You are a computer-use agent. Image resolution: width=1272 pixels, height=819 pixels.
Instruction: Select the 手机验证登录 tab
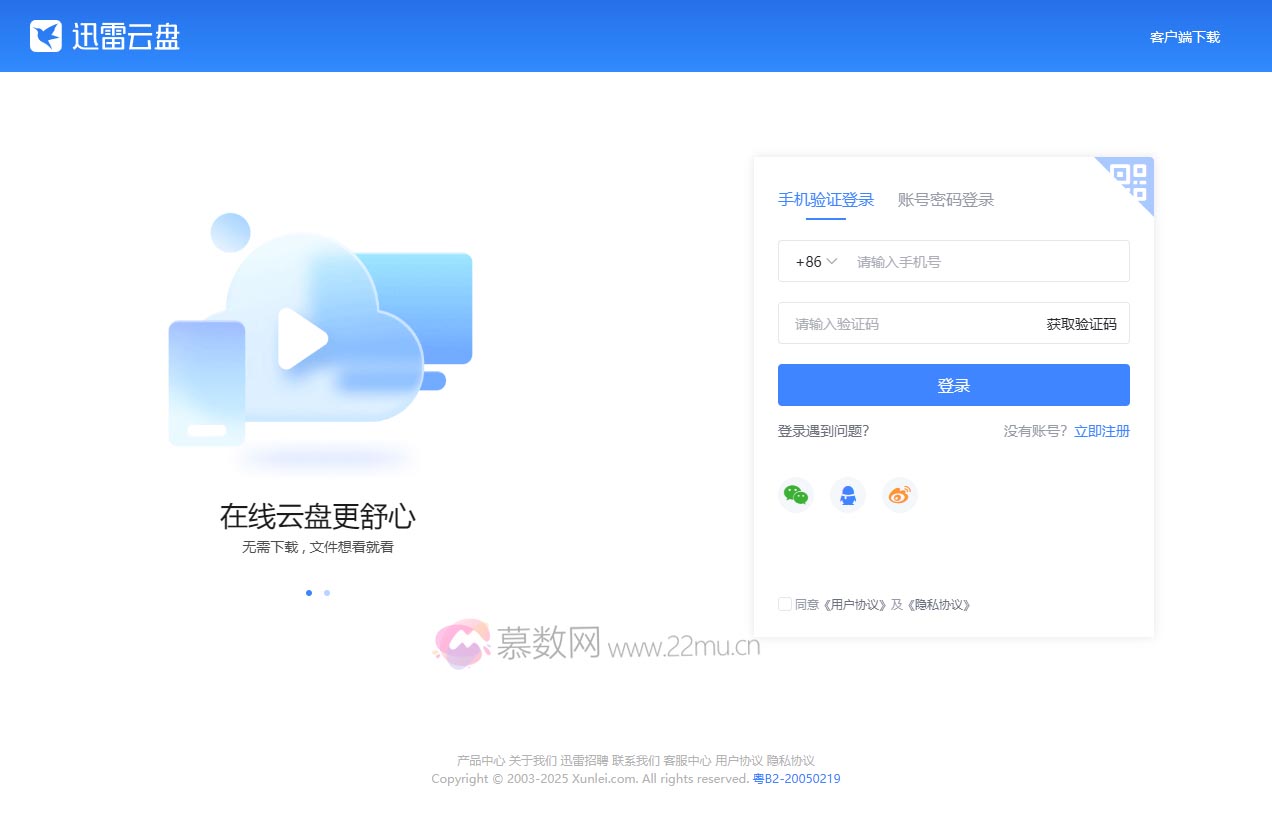pyautogui.click(x=826, y=199)
